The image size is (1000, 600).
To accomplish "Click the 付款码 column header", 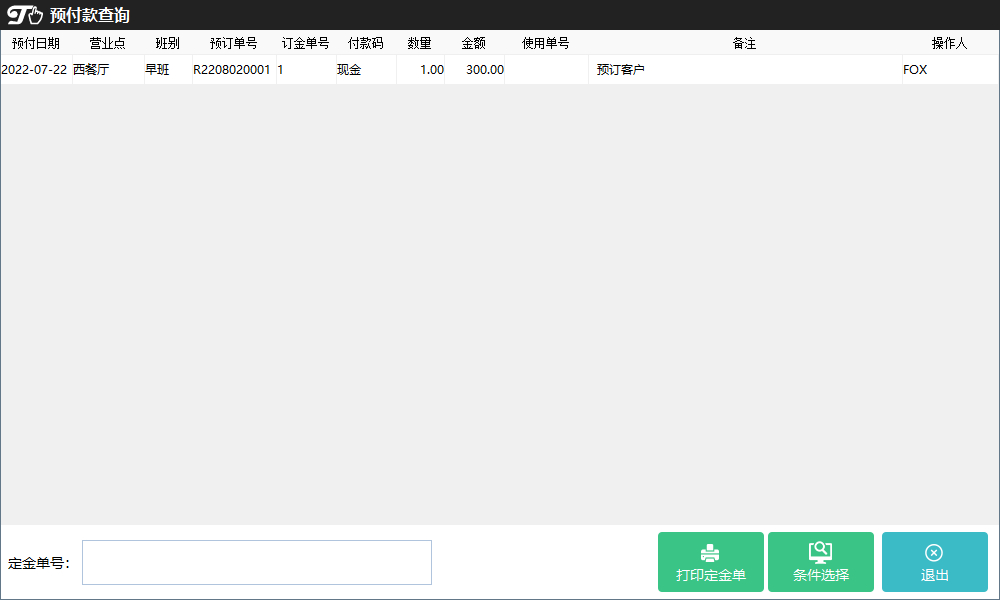I will pos(365,43).
